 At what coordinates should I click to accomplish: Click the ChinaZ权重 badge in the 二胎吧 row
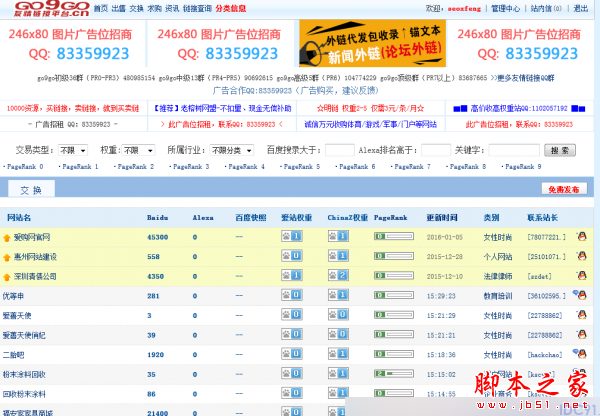tap(338, 354)
